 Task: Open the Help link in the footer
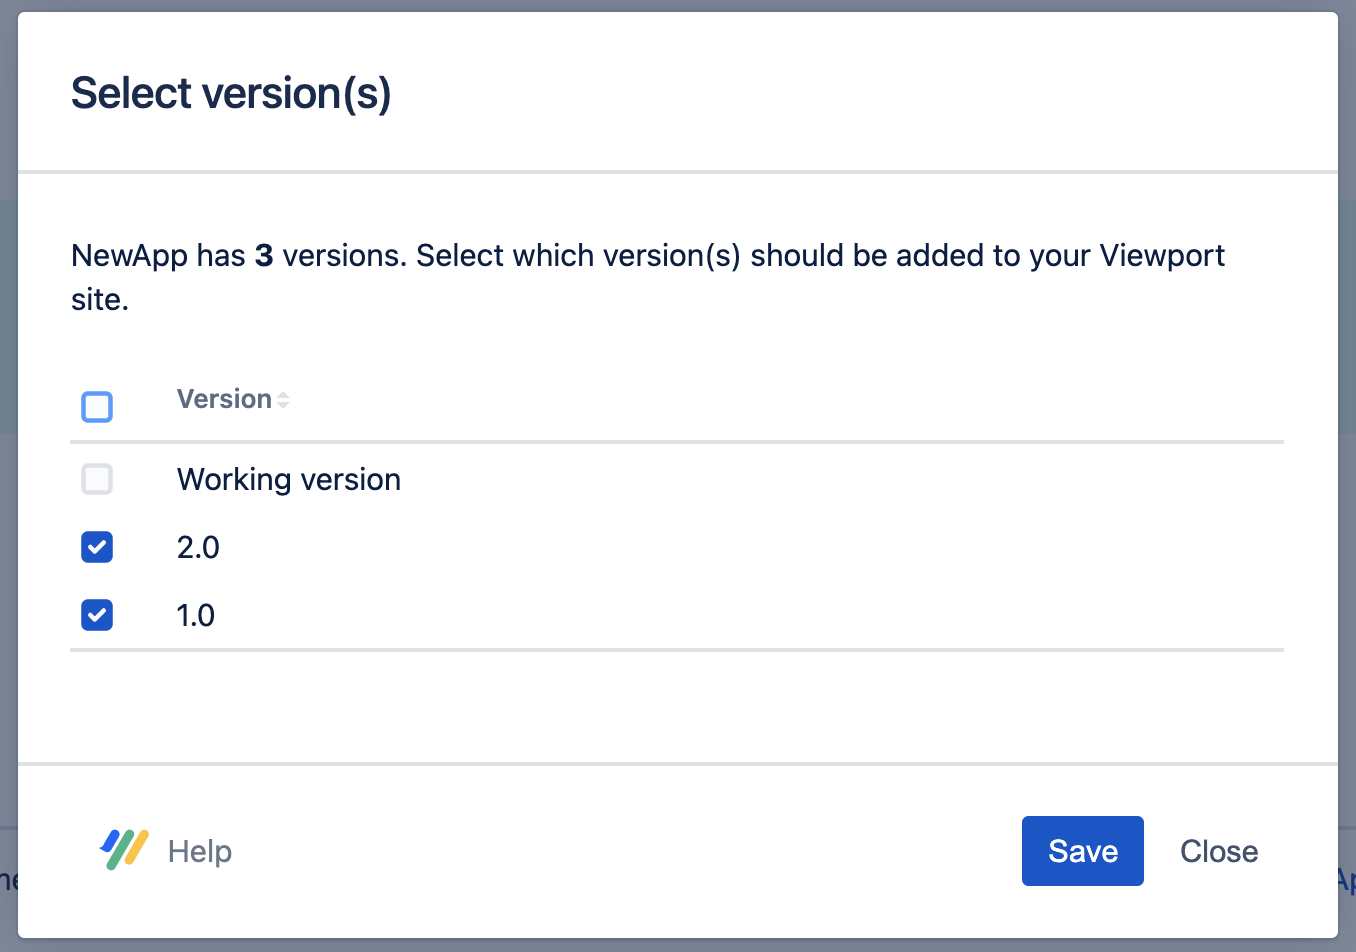(200, 851)
